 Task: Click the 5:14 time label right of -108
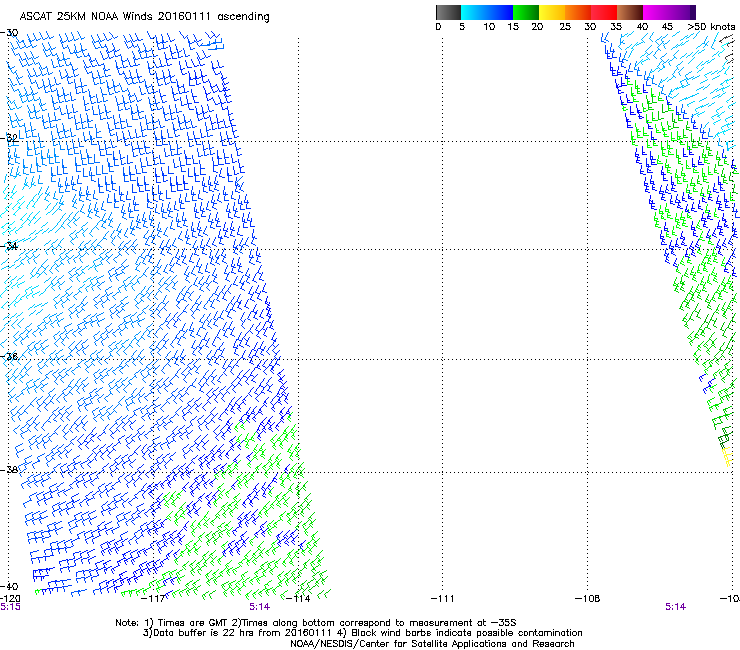(x=675, y=607)
